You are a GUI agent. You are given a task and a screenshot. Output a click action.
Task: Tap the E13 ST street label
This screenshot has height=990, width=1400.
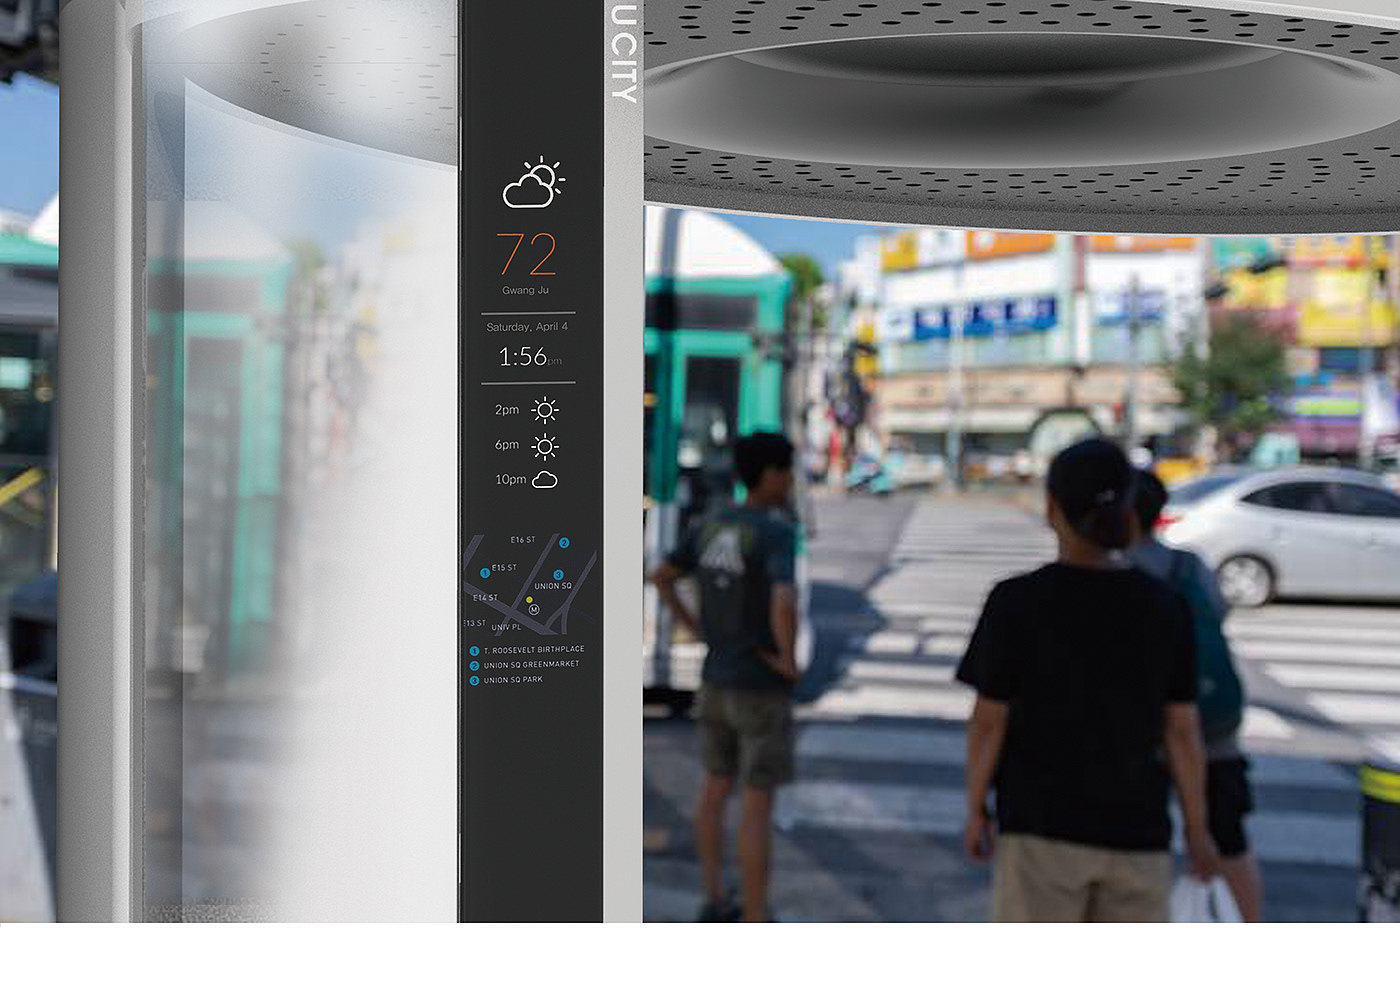point(475,623)
